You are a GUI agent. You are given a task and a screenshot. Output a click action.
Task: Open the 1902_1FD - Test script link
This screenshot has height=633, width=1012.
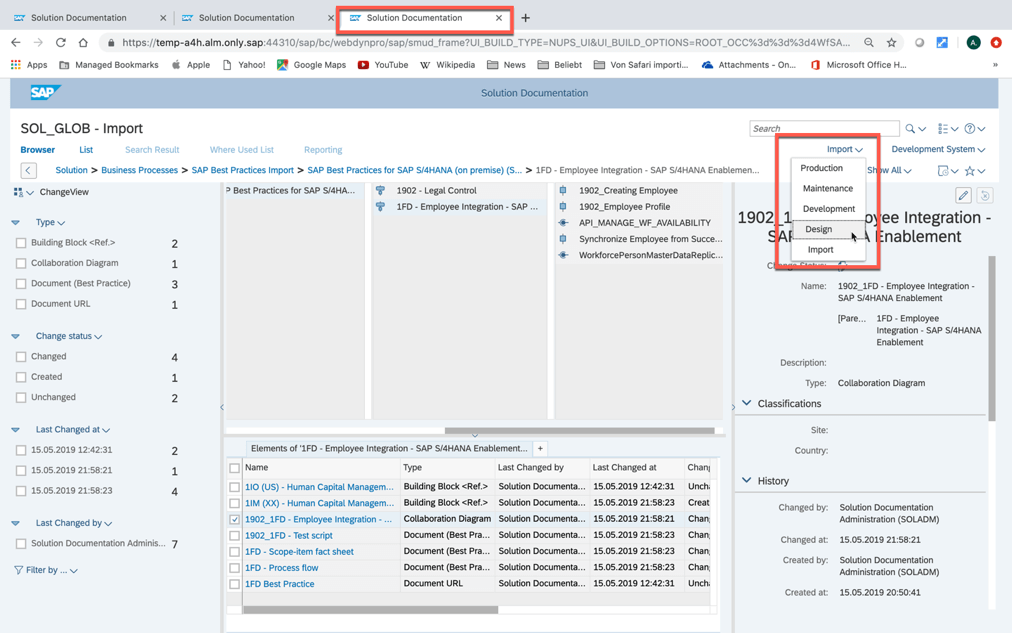[x=288, y=536]
